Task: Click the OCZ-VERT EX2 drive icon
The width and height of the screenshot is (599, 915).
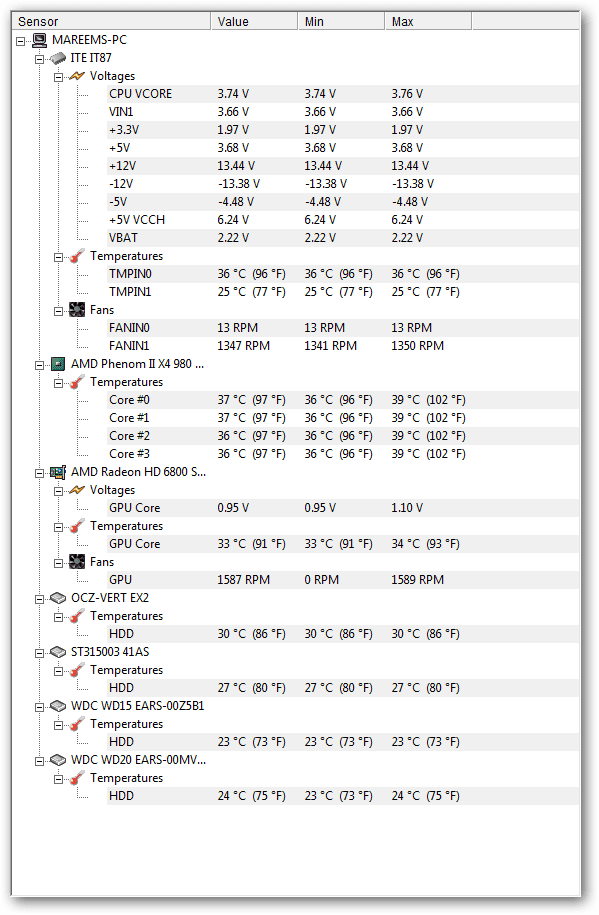Action: click(x=58, y=598)
